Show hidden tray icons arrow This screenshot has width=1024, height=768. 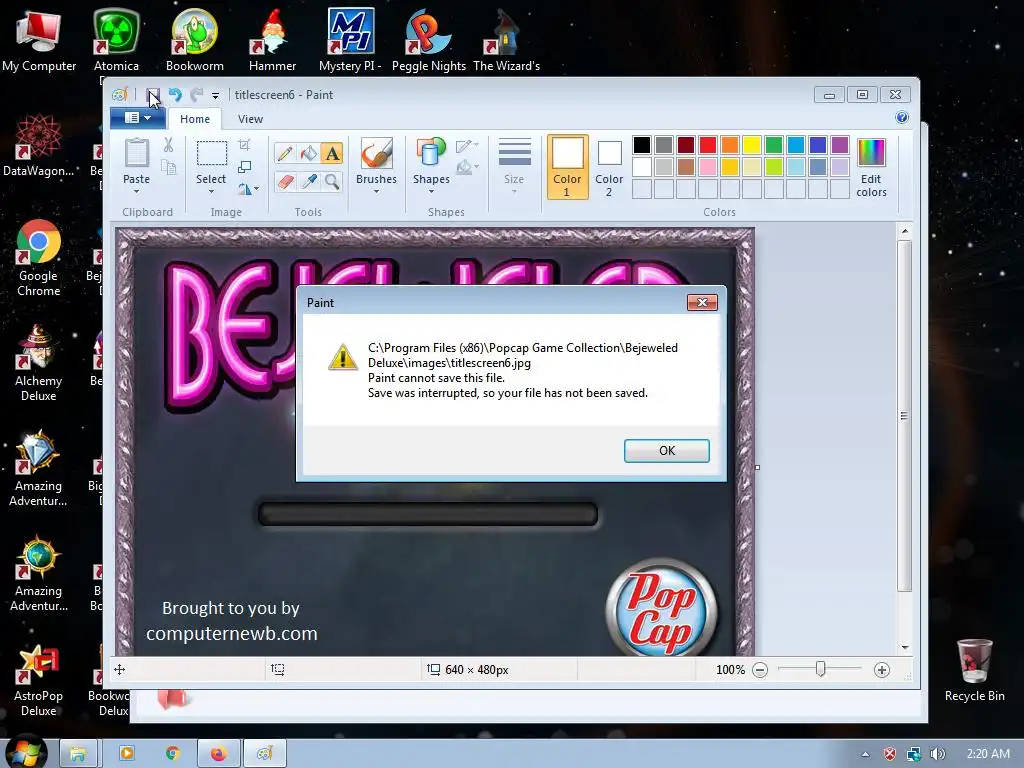coord(865,754)
